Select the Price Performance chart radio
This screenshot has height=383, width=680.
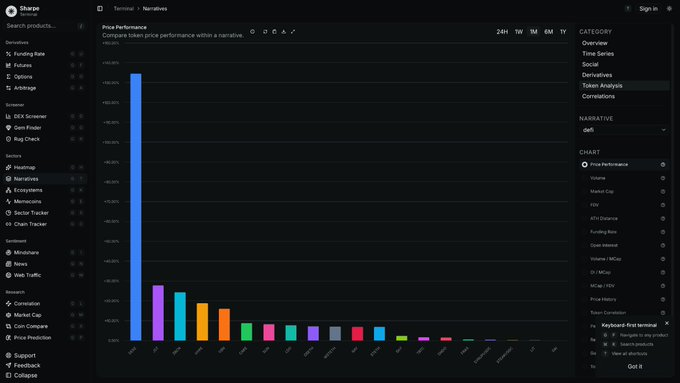[585, 164]
